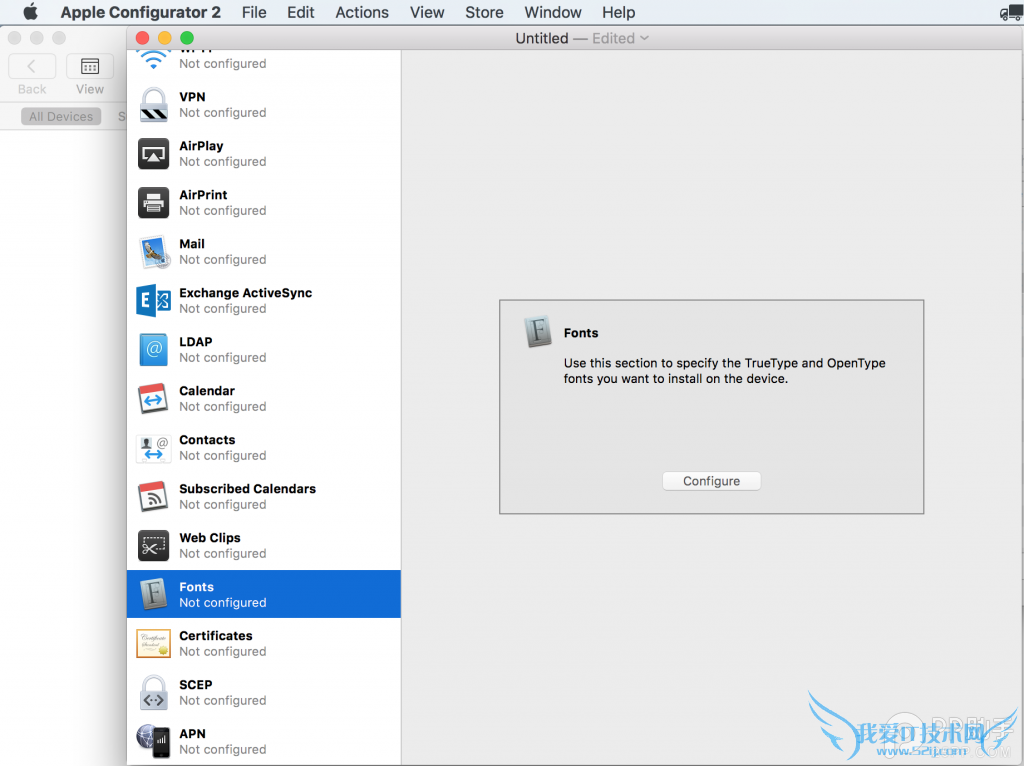Open the Calendar payload icon

[x=153, y=399]
